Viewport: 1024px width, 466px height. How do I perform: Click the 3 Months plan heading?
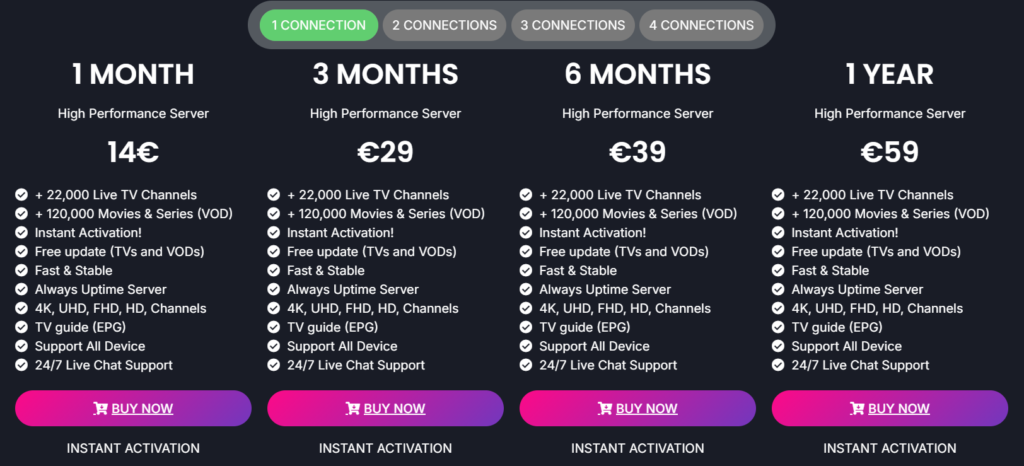point(385,74)
